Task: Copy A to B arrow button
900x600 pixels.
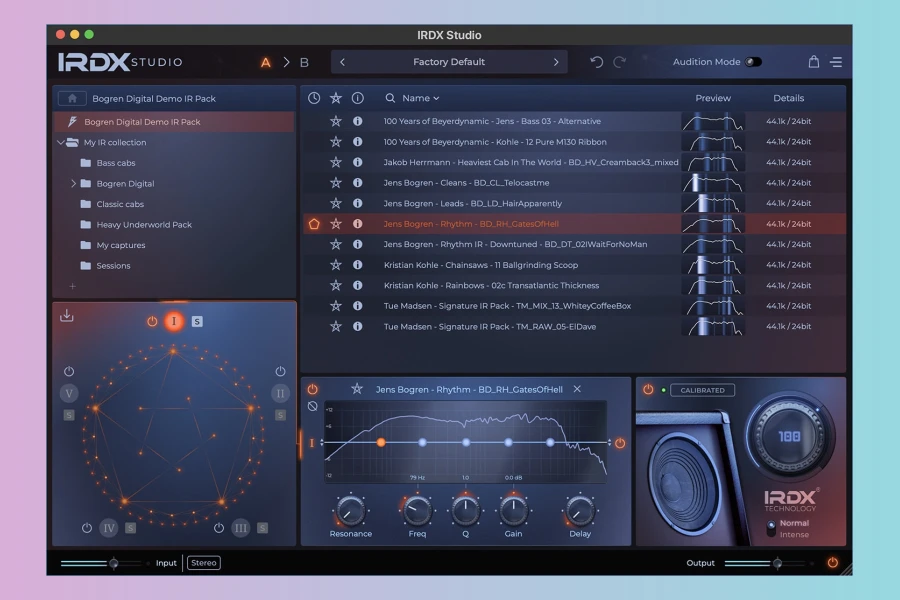Action: pos(286,62)
